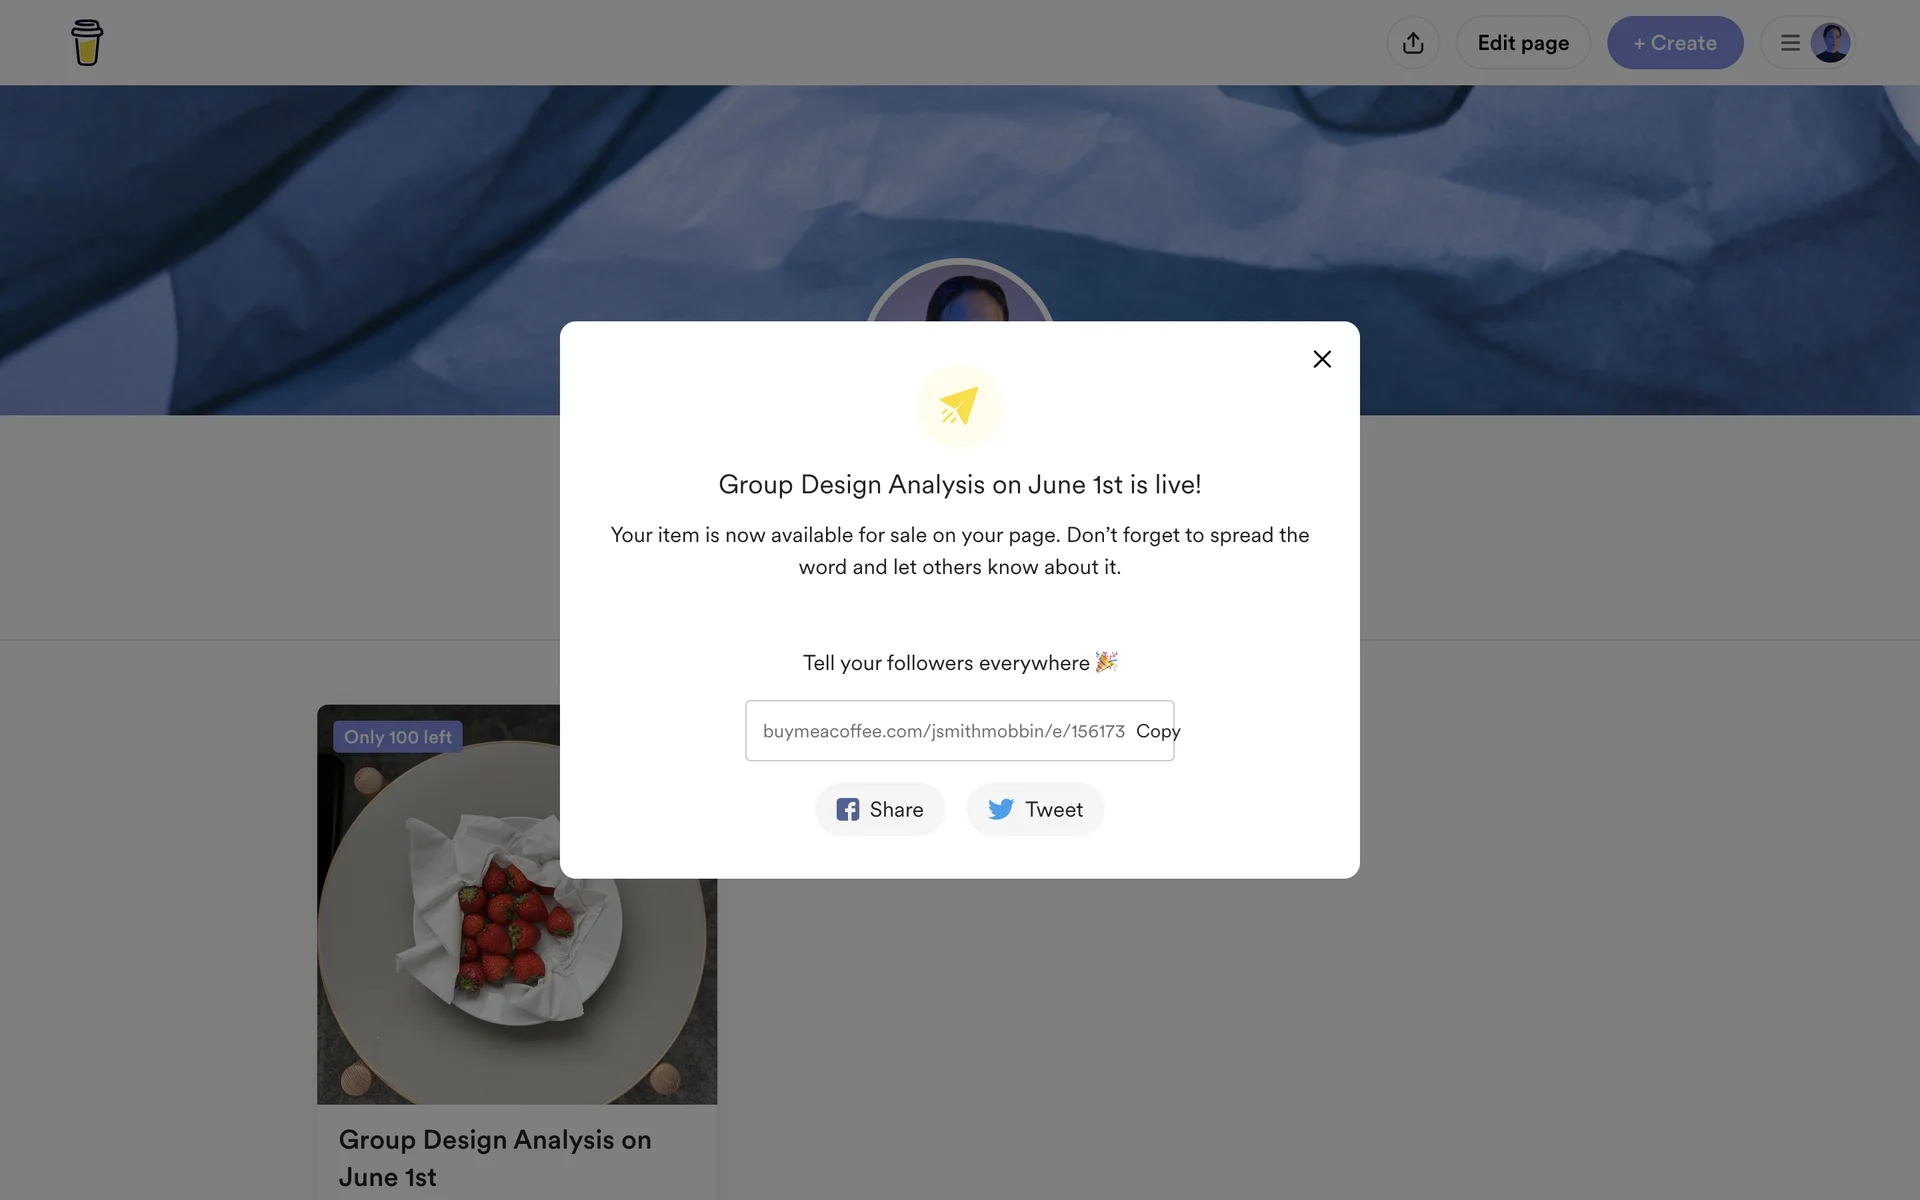Viewport: 1920px width, 1200px height.
Task: Click the profile picture behind the dialog
Action: [x=959, y=290]
